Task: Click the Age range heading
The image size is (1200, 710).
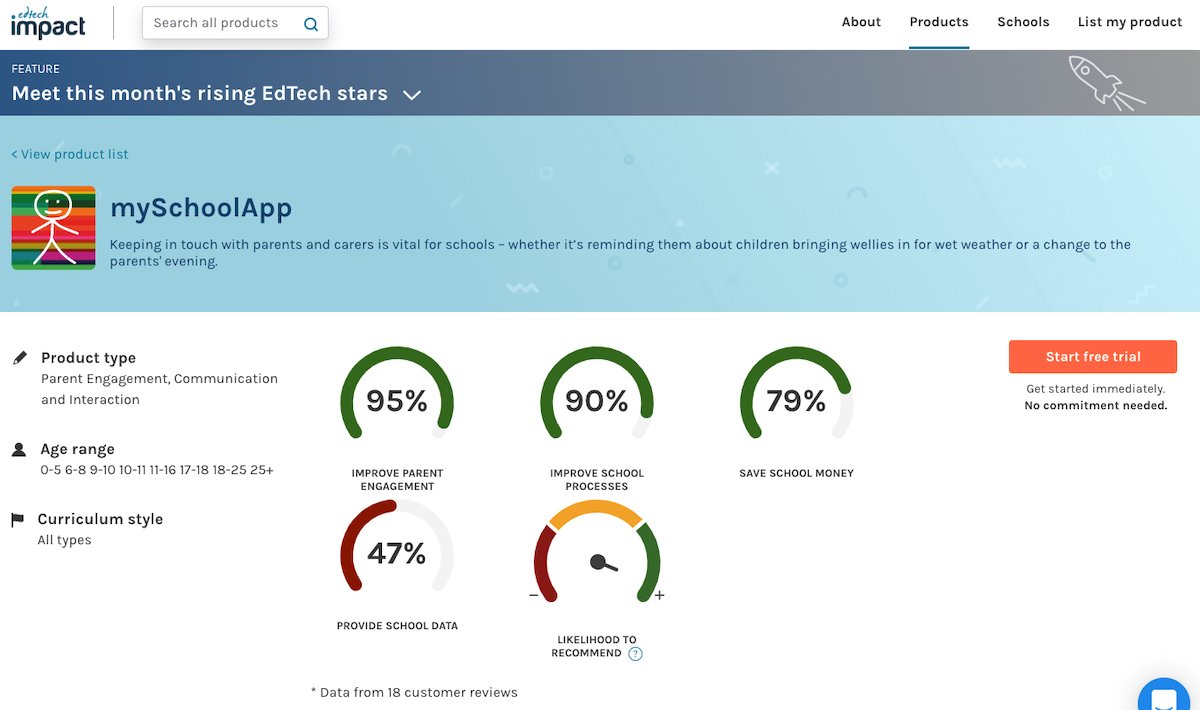Action: (77, 450)
